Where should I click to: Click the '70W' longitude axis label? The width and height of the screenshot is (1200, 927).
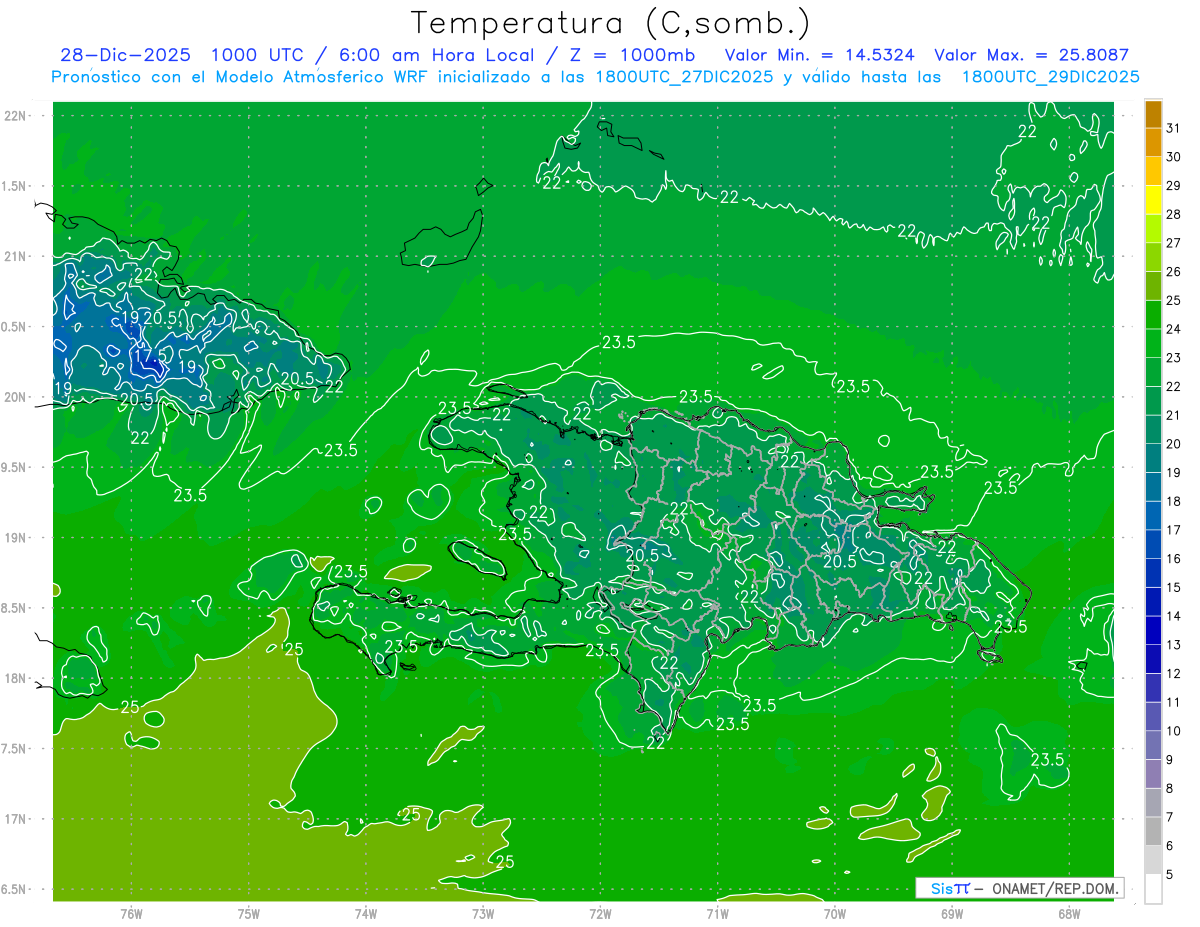pos(835,913)
